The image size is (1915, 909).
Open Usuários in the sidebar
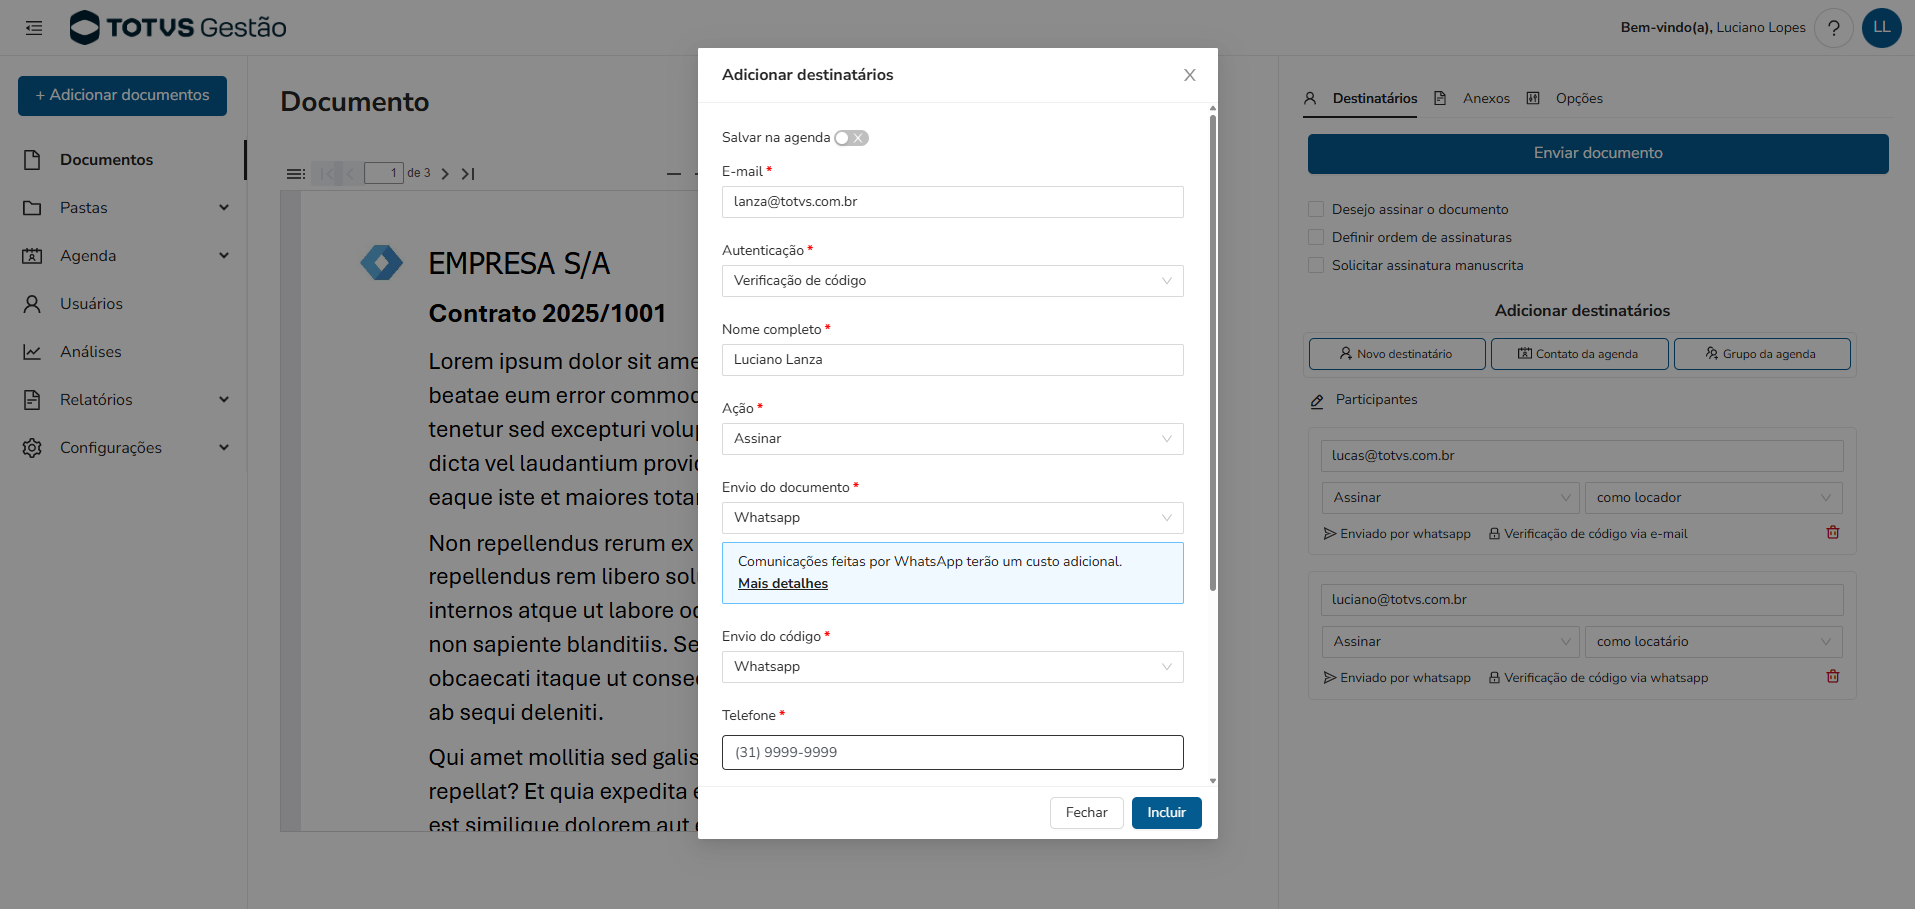click(91, 304)
